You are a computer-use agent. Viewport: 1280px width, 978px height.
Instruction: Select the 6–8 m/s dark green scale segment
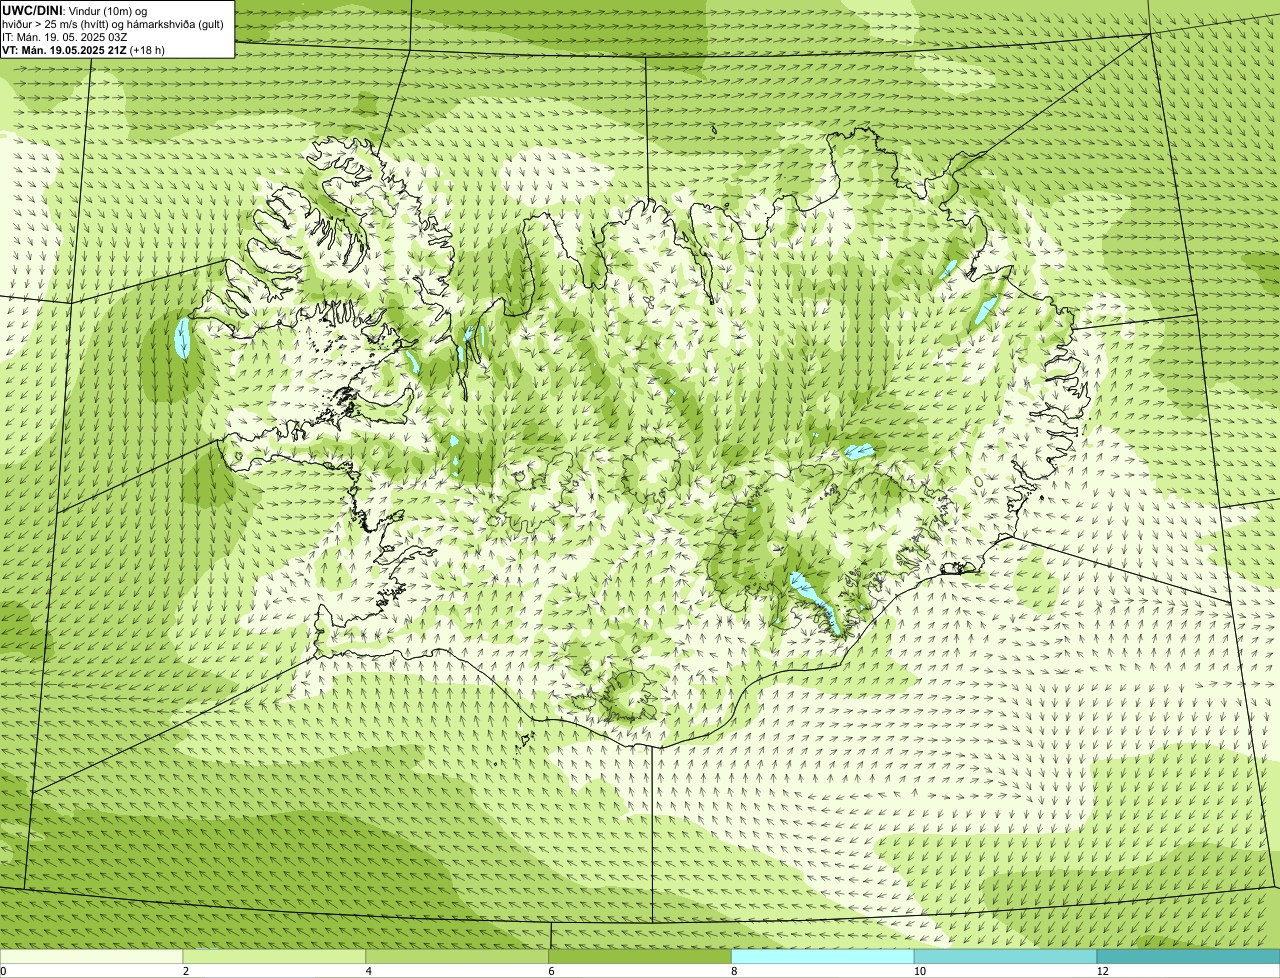[x=640, y=956]
